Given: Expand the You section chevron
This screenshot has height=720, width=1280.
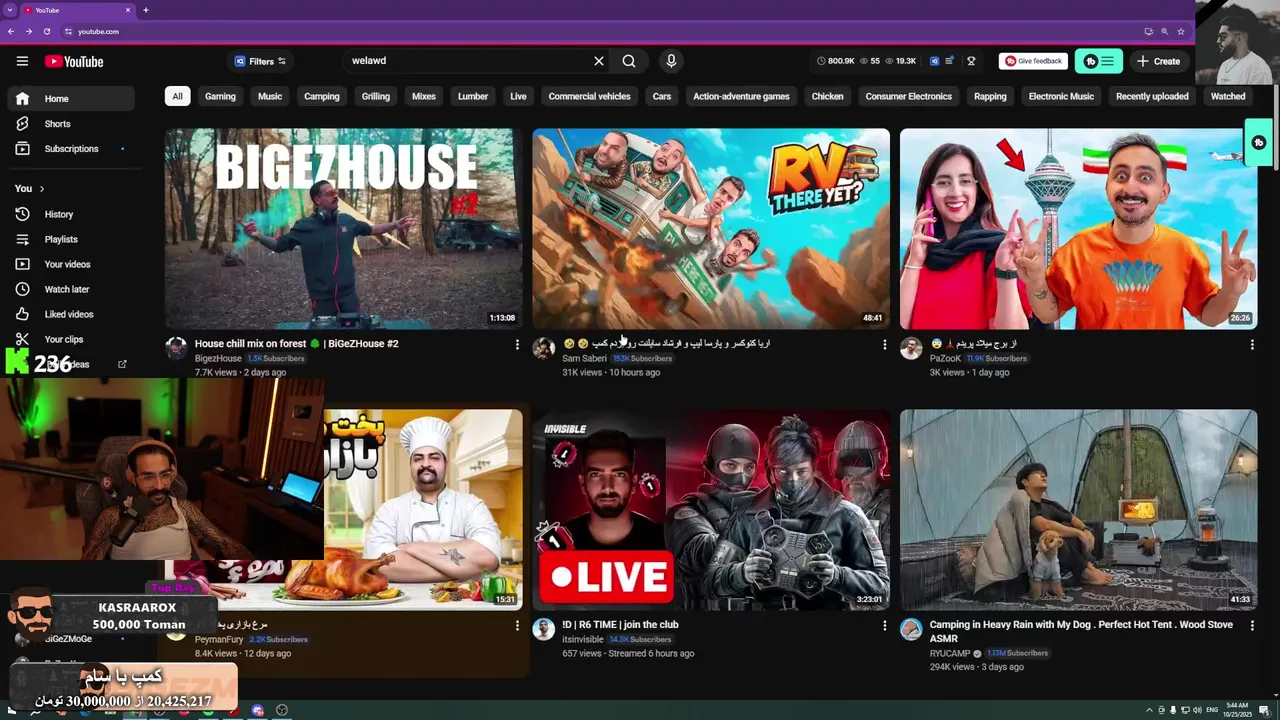Looking at the screenshot, I should (41, 189).
